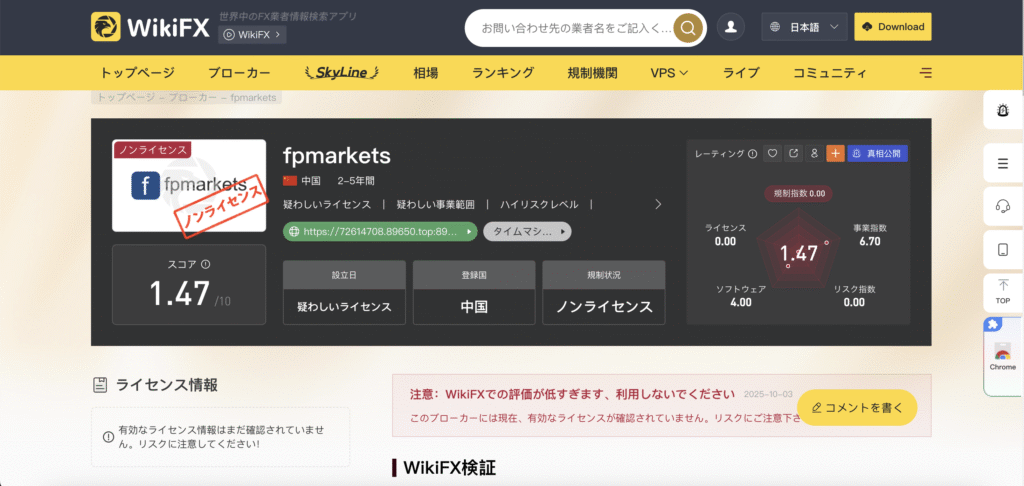
Task: Open the broker website URL link
Action: pos(380,231)
